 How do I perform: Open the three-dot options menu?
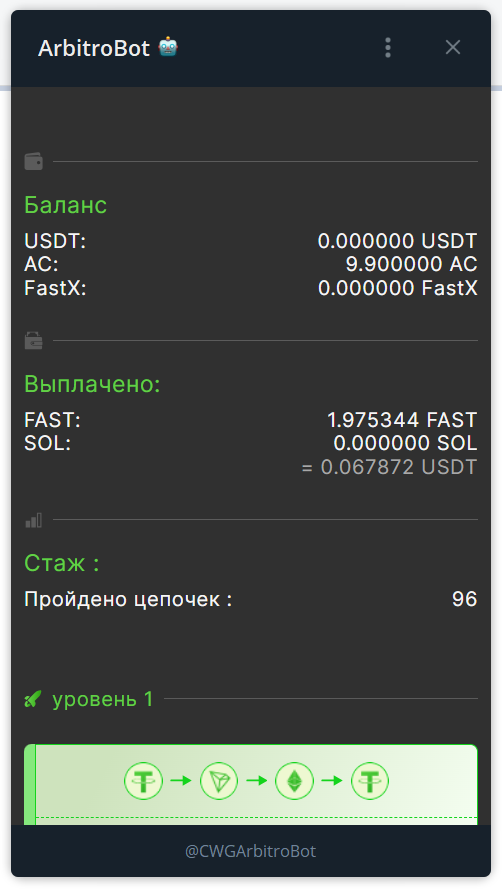point(388,48)
